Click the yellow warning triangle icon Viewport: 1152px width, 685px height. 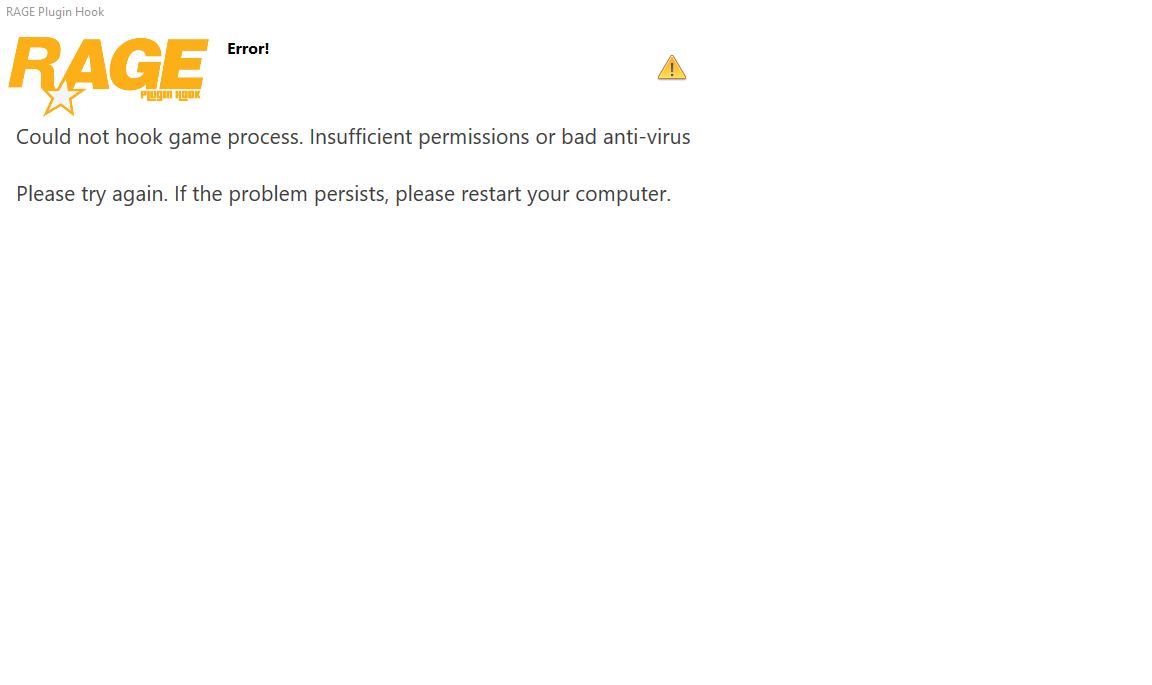point(672,68)
